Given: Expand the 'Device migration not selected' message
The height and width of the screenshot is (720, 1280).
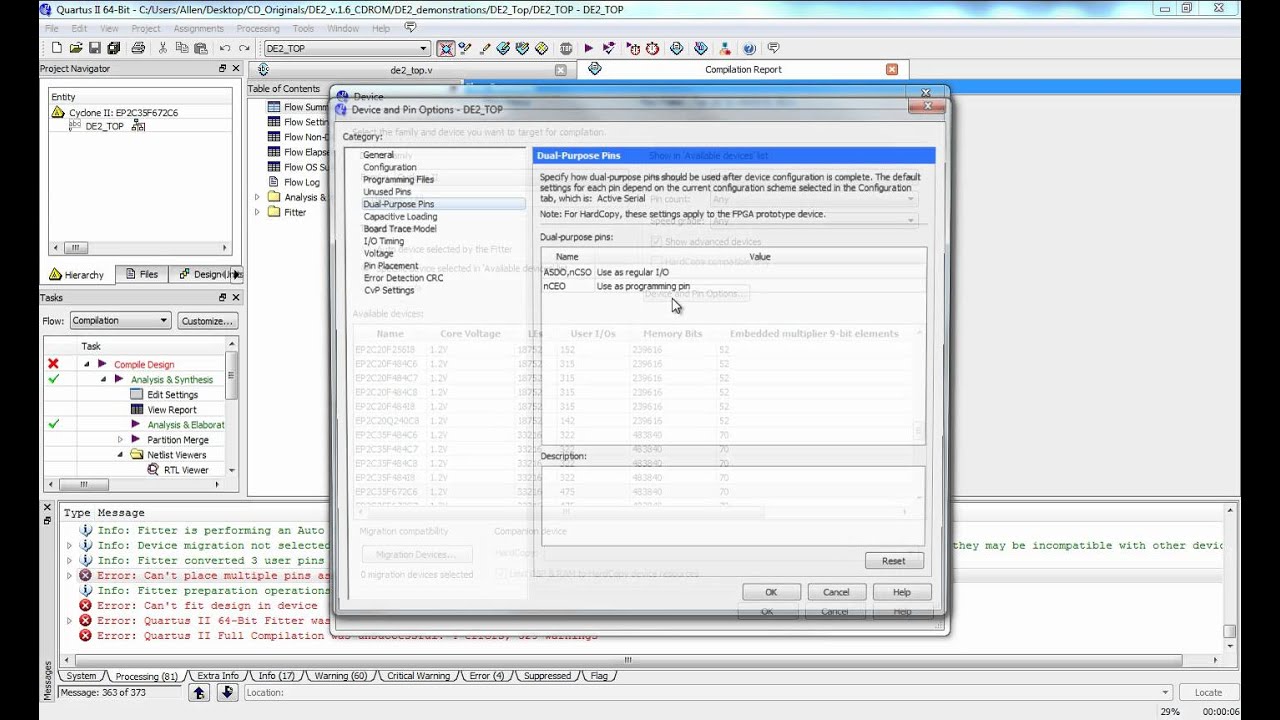Looking at the screenshot, I should click(x=69, y=546).
